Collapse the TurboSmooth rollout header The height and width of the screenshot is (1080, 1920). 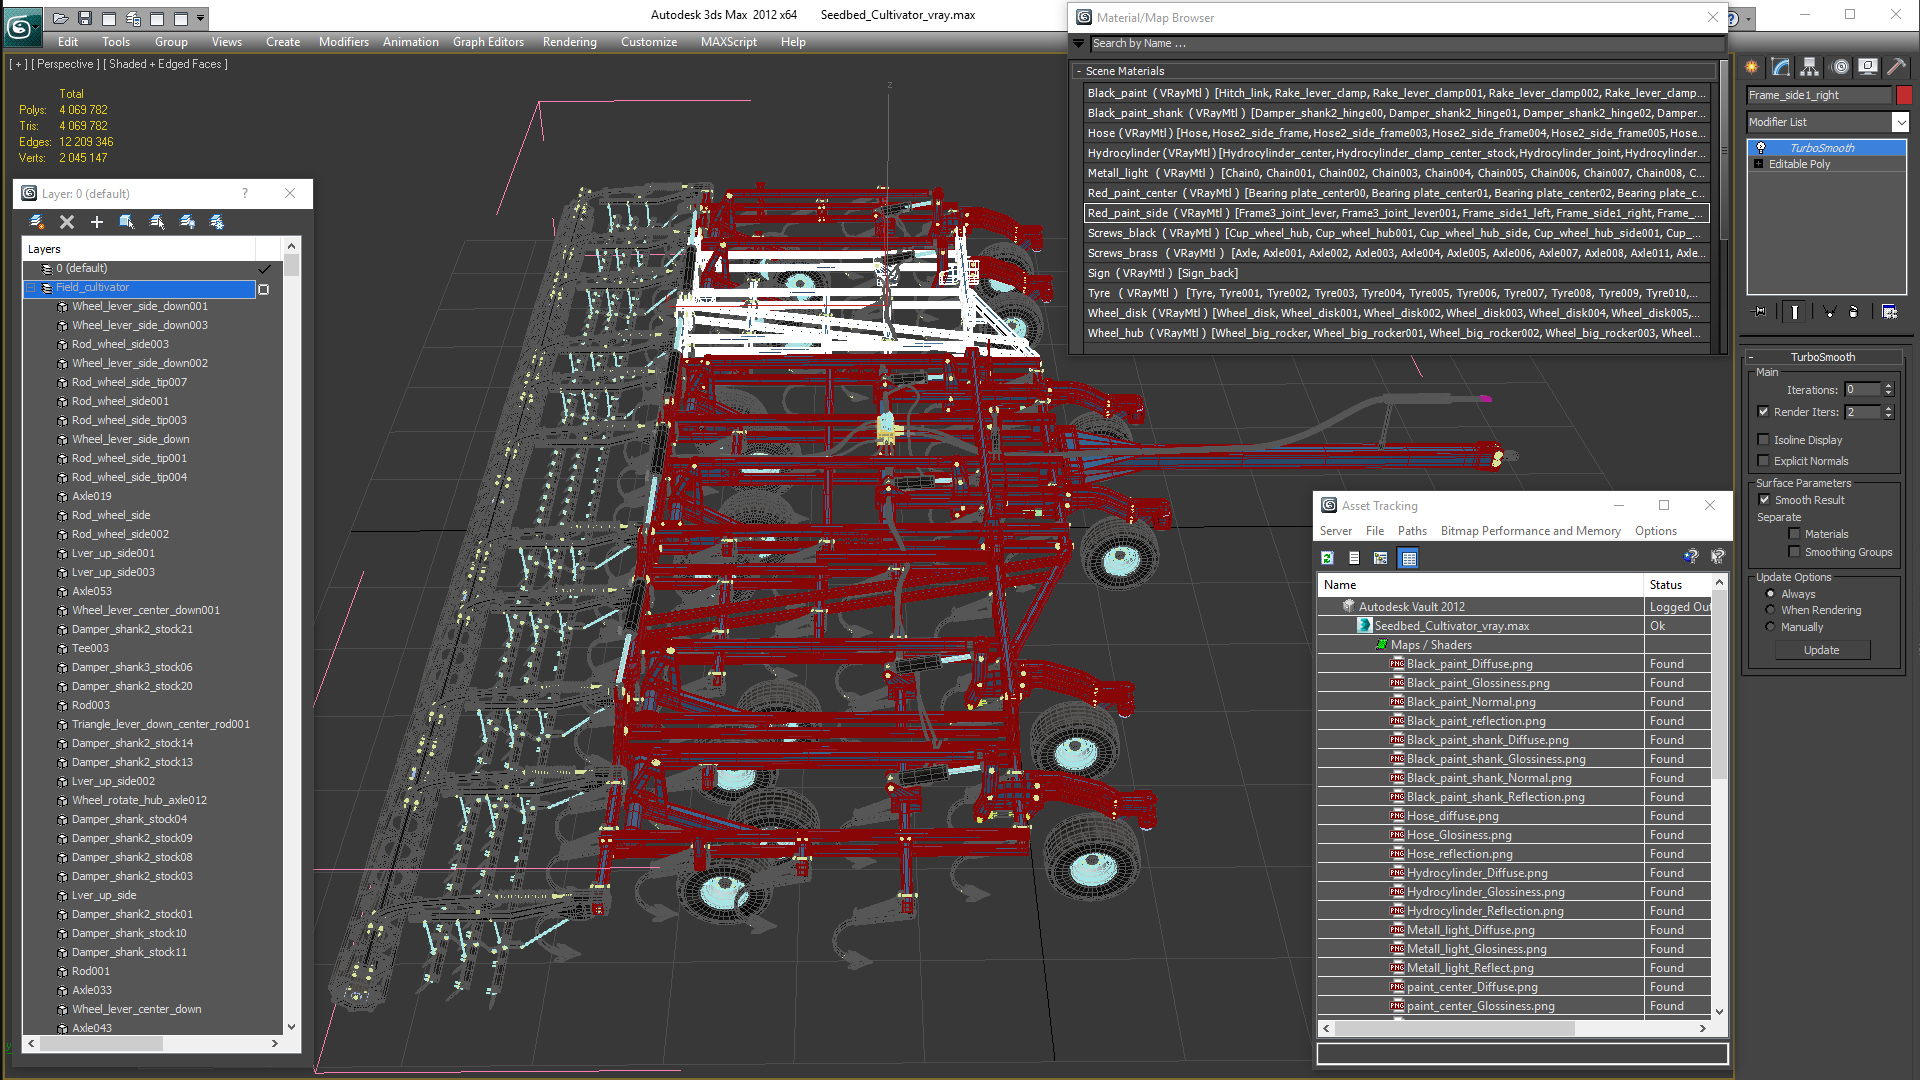click(1822, 357)
